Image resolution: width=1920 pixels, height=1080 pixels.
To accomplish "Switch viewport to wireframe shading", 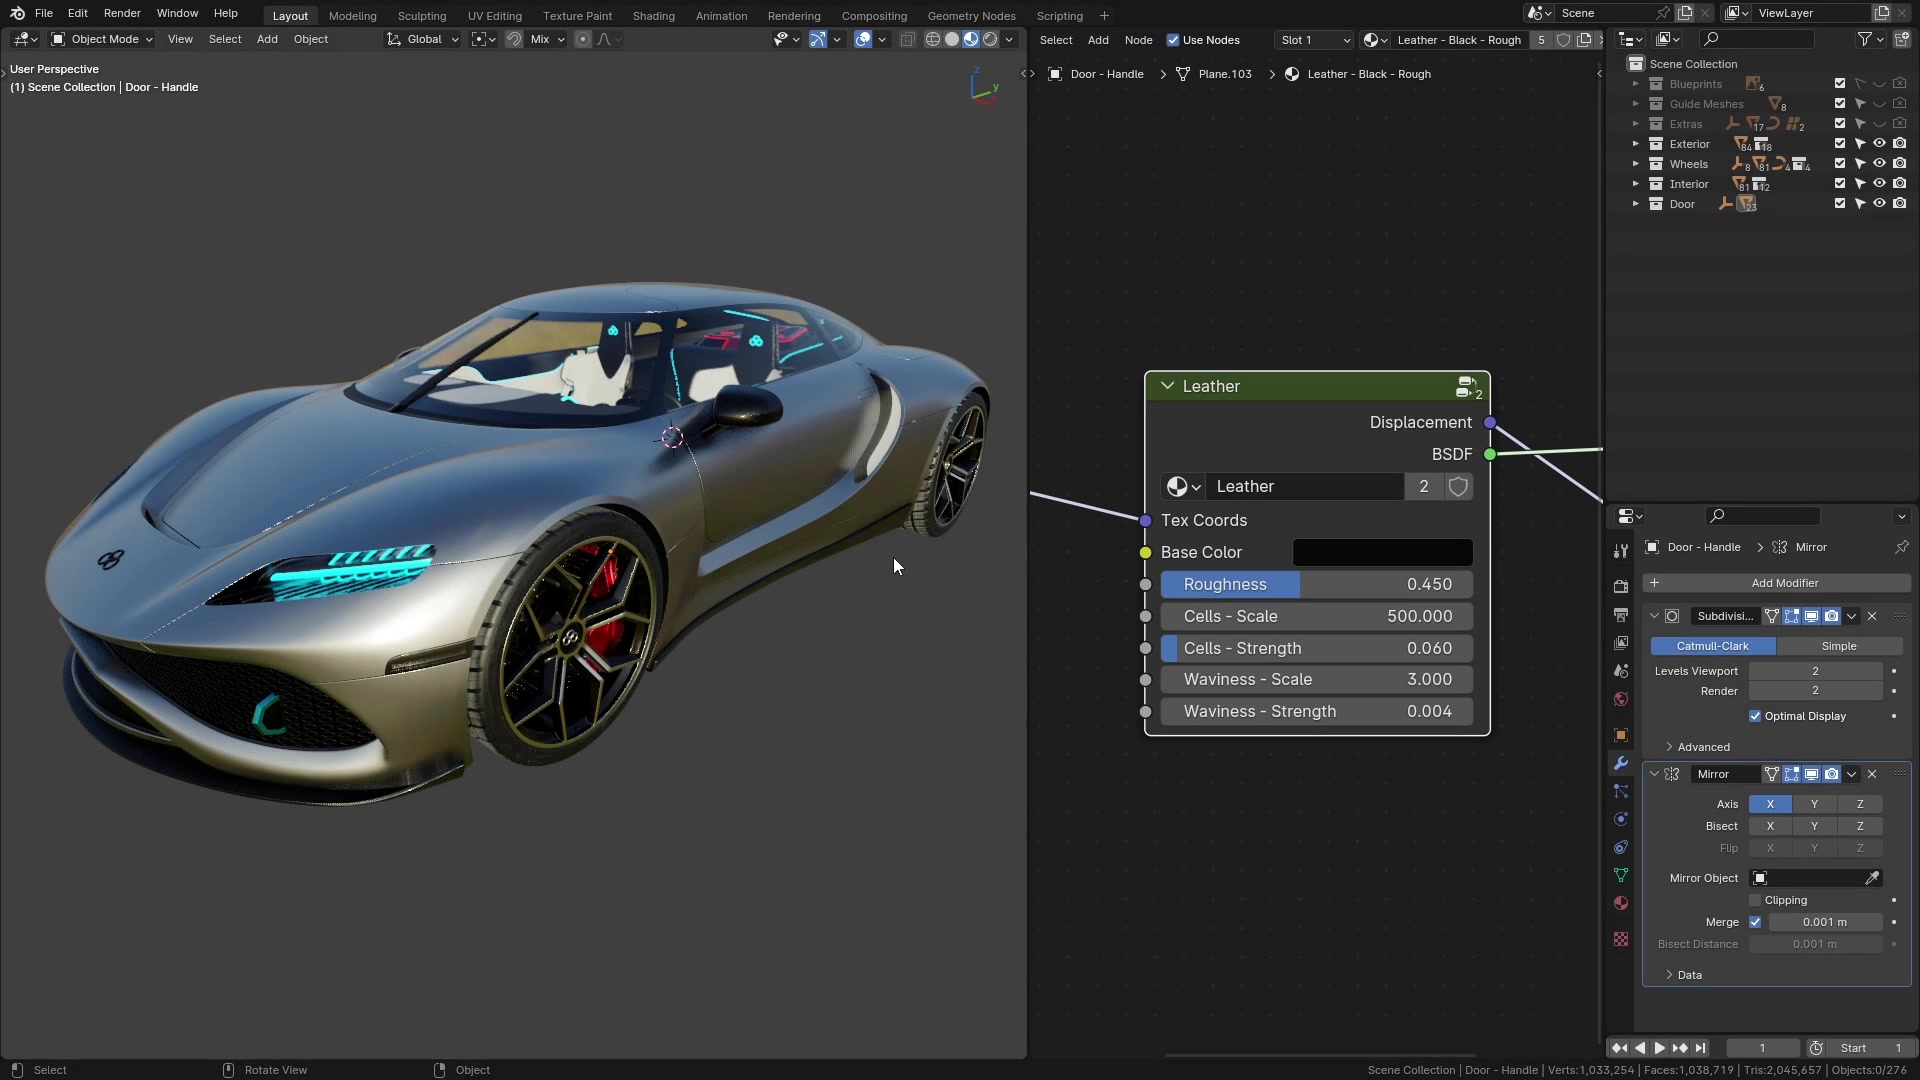I will click(x=933, y=39).
